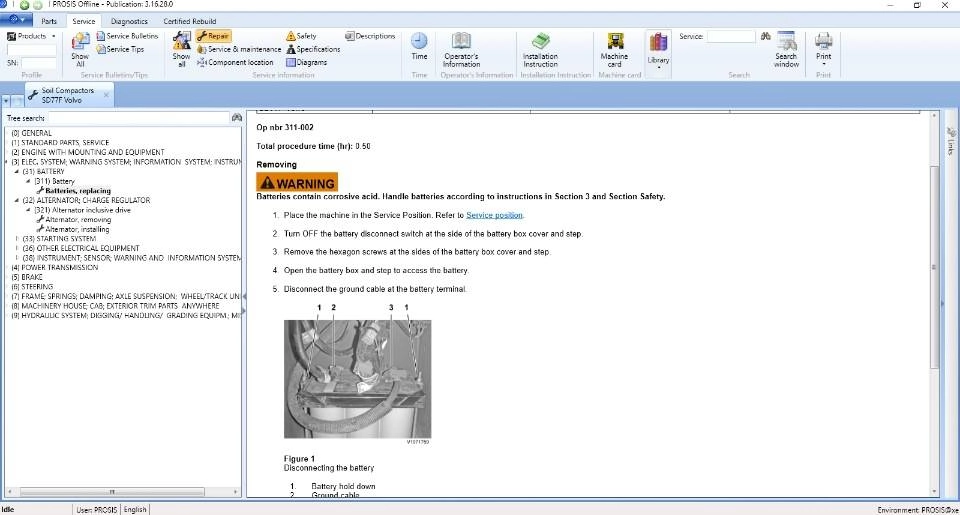Select (8) MACHINERY HOUSE; CAB item
This screenshot has height=515, width=960.
tap(115, 306)
